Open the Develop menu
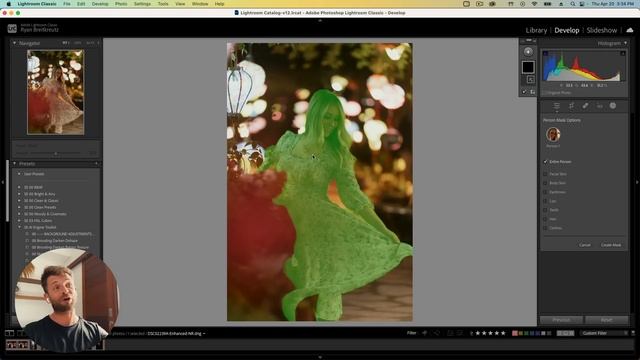Viewport: 640px width, 360px height. tap(100, 4)
